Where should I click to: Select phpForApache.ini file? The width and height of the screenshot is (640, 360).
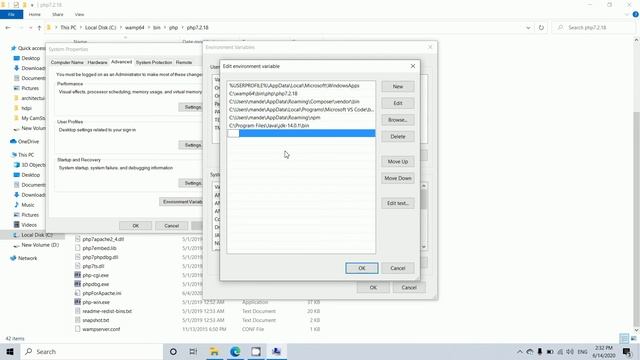click(x=102, y=293)
